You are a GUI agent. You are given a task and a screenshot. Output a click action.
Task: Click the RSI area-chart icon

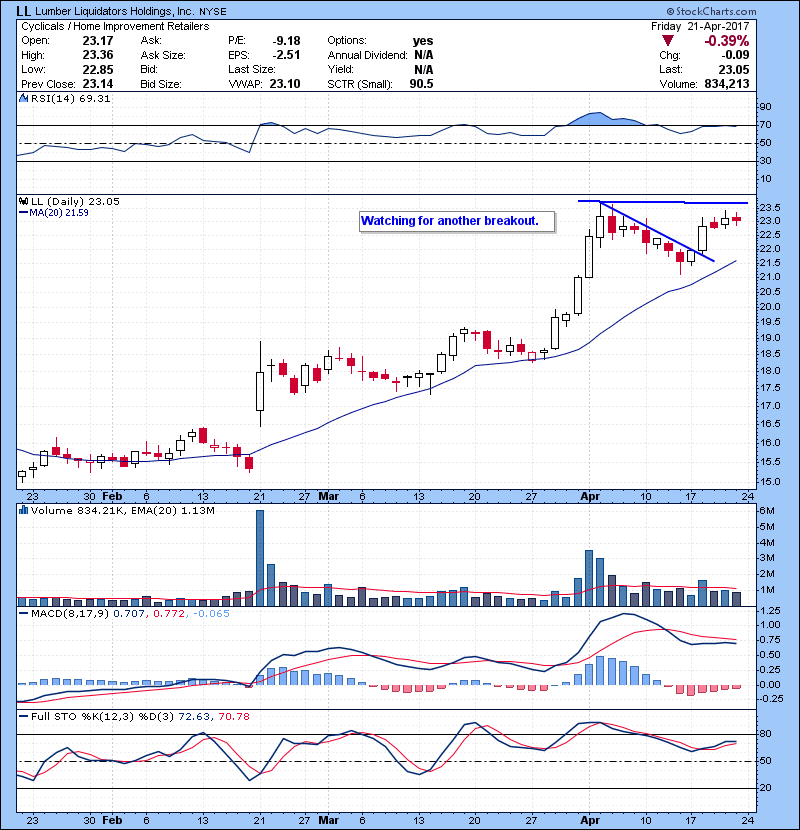(23, 98)
